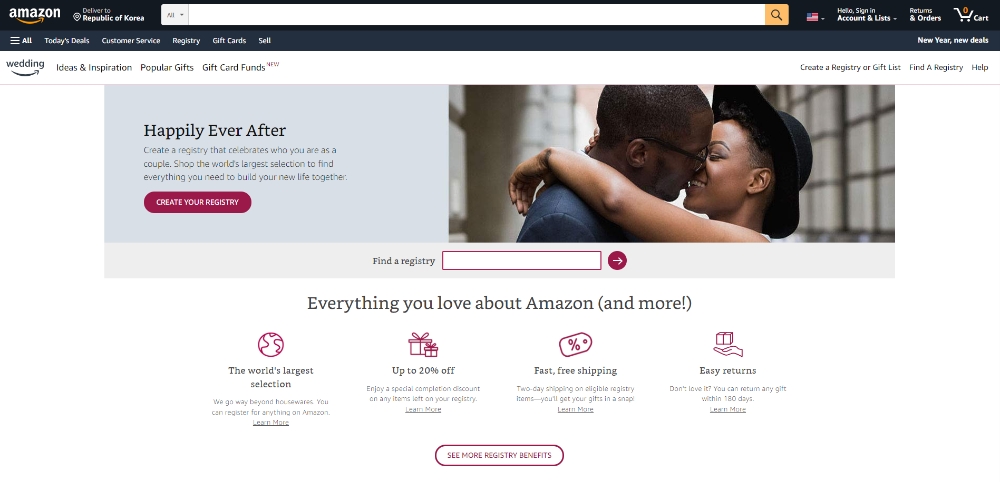Click the percent tag shipping icon
This screenshot has height=482, width=1000.
point(575,344)
